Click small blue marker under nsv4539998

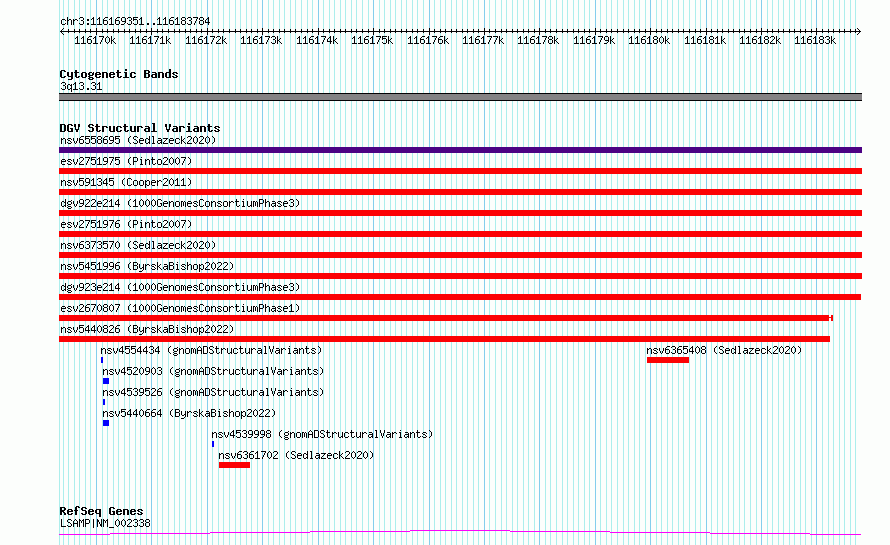213,444
